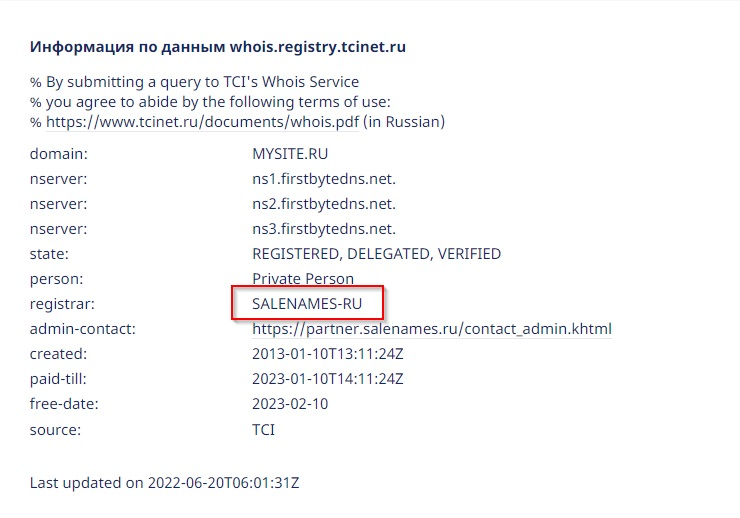Click the admin-contact: field label
The height and width of the screenshot is (518, 740).
83,329
